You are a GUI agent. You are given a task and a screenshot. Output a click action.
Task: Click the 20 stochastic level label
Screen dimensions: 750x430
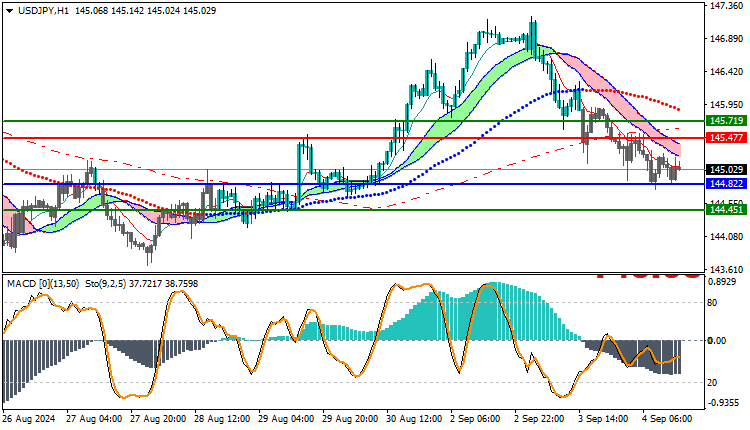(712, 383)
